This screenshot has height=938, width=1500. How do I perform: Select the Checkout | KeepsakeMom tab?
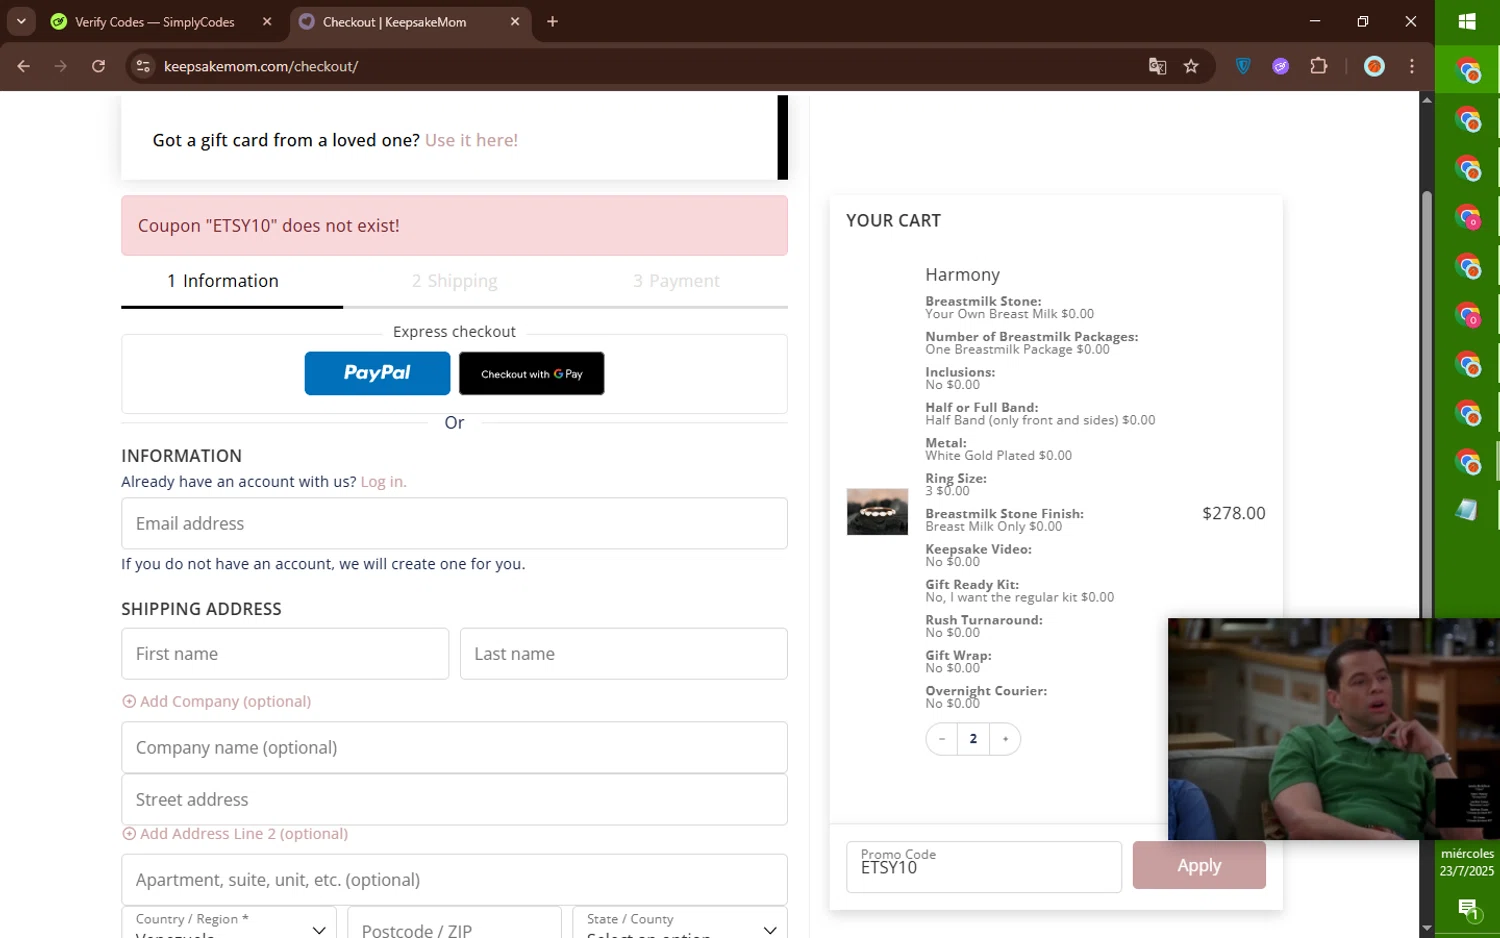click(x=394, y=21)
